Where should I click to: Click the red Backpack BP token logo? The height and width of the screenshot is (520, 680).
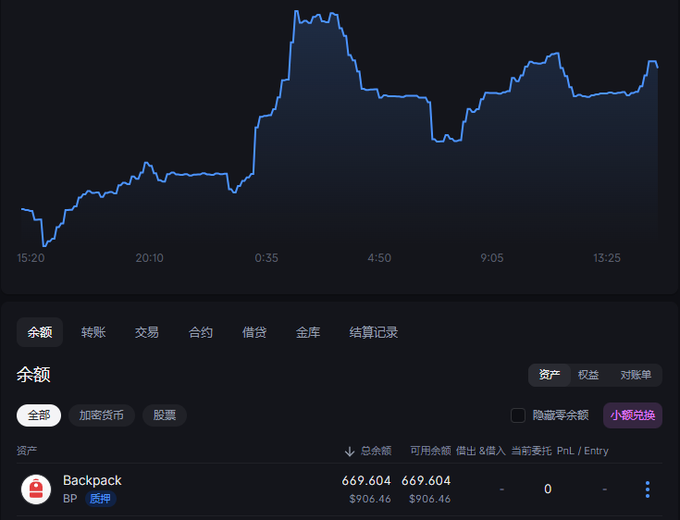pos(36,489)
